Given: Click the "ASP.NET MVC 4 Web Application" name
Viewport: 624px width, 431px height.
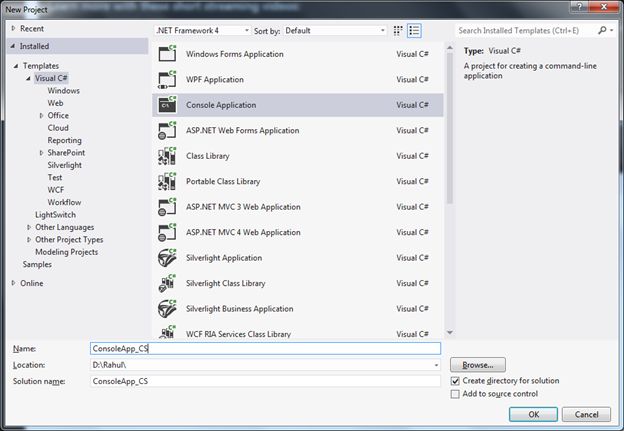Looking at the screenshot, I should (243, 232).
